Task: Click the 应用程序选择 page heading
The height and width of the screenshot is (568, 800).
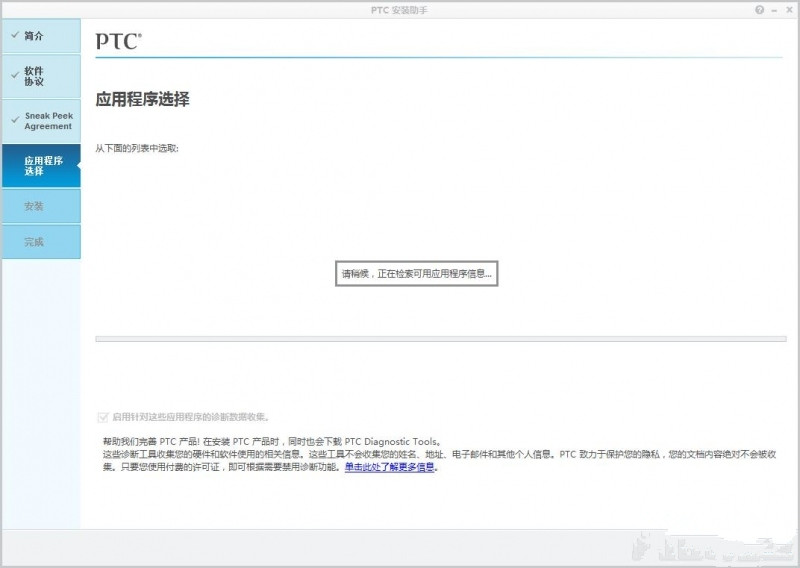Action: point(142,99)
